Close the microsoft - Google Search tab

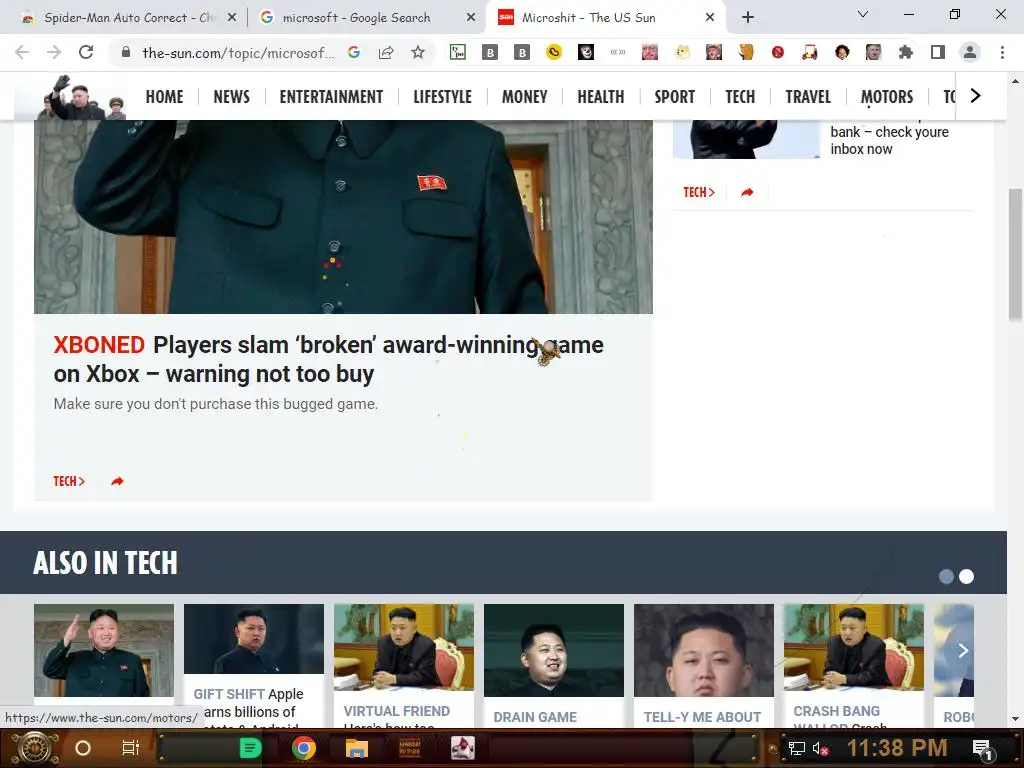[x=471, y=18]
